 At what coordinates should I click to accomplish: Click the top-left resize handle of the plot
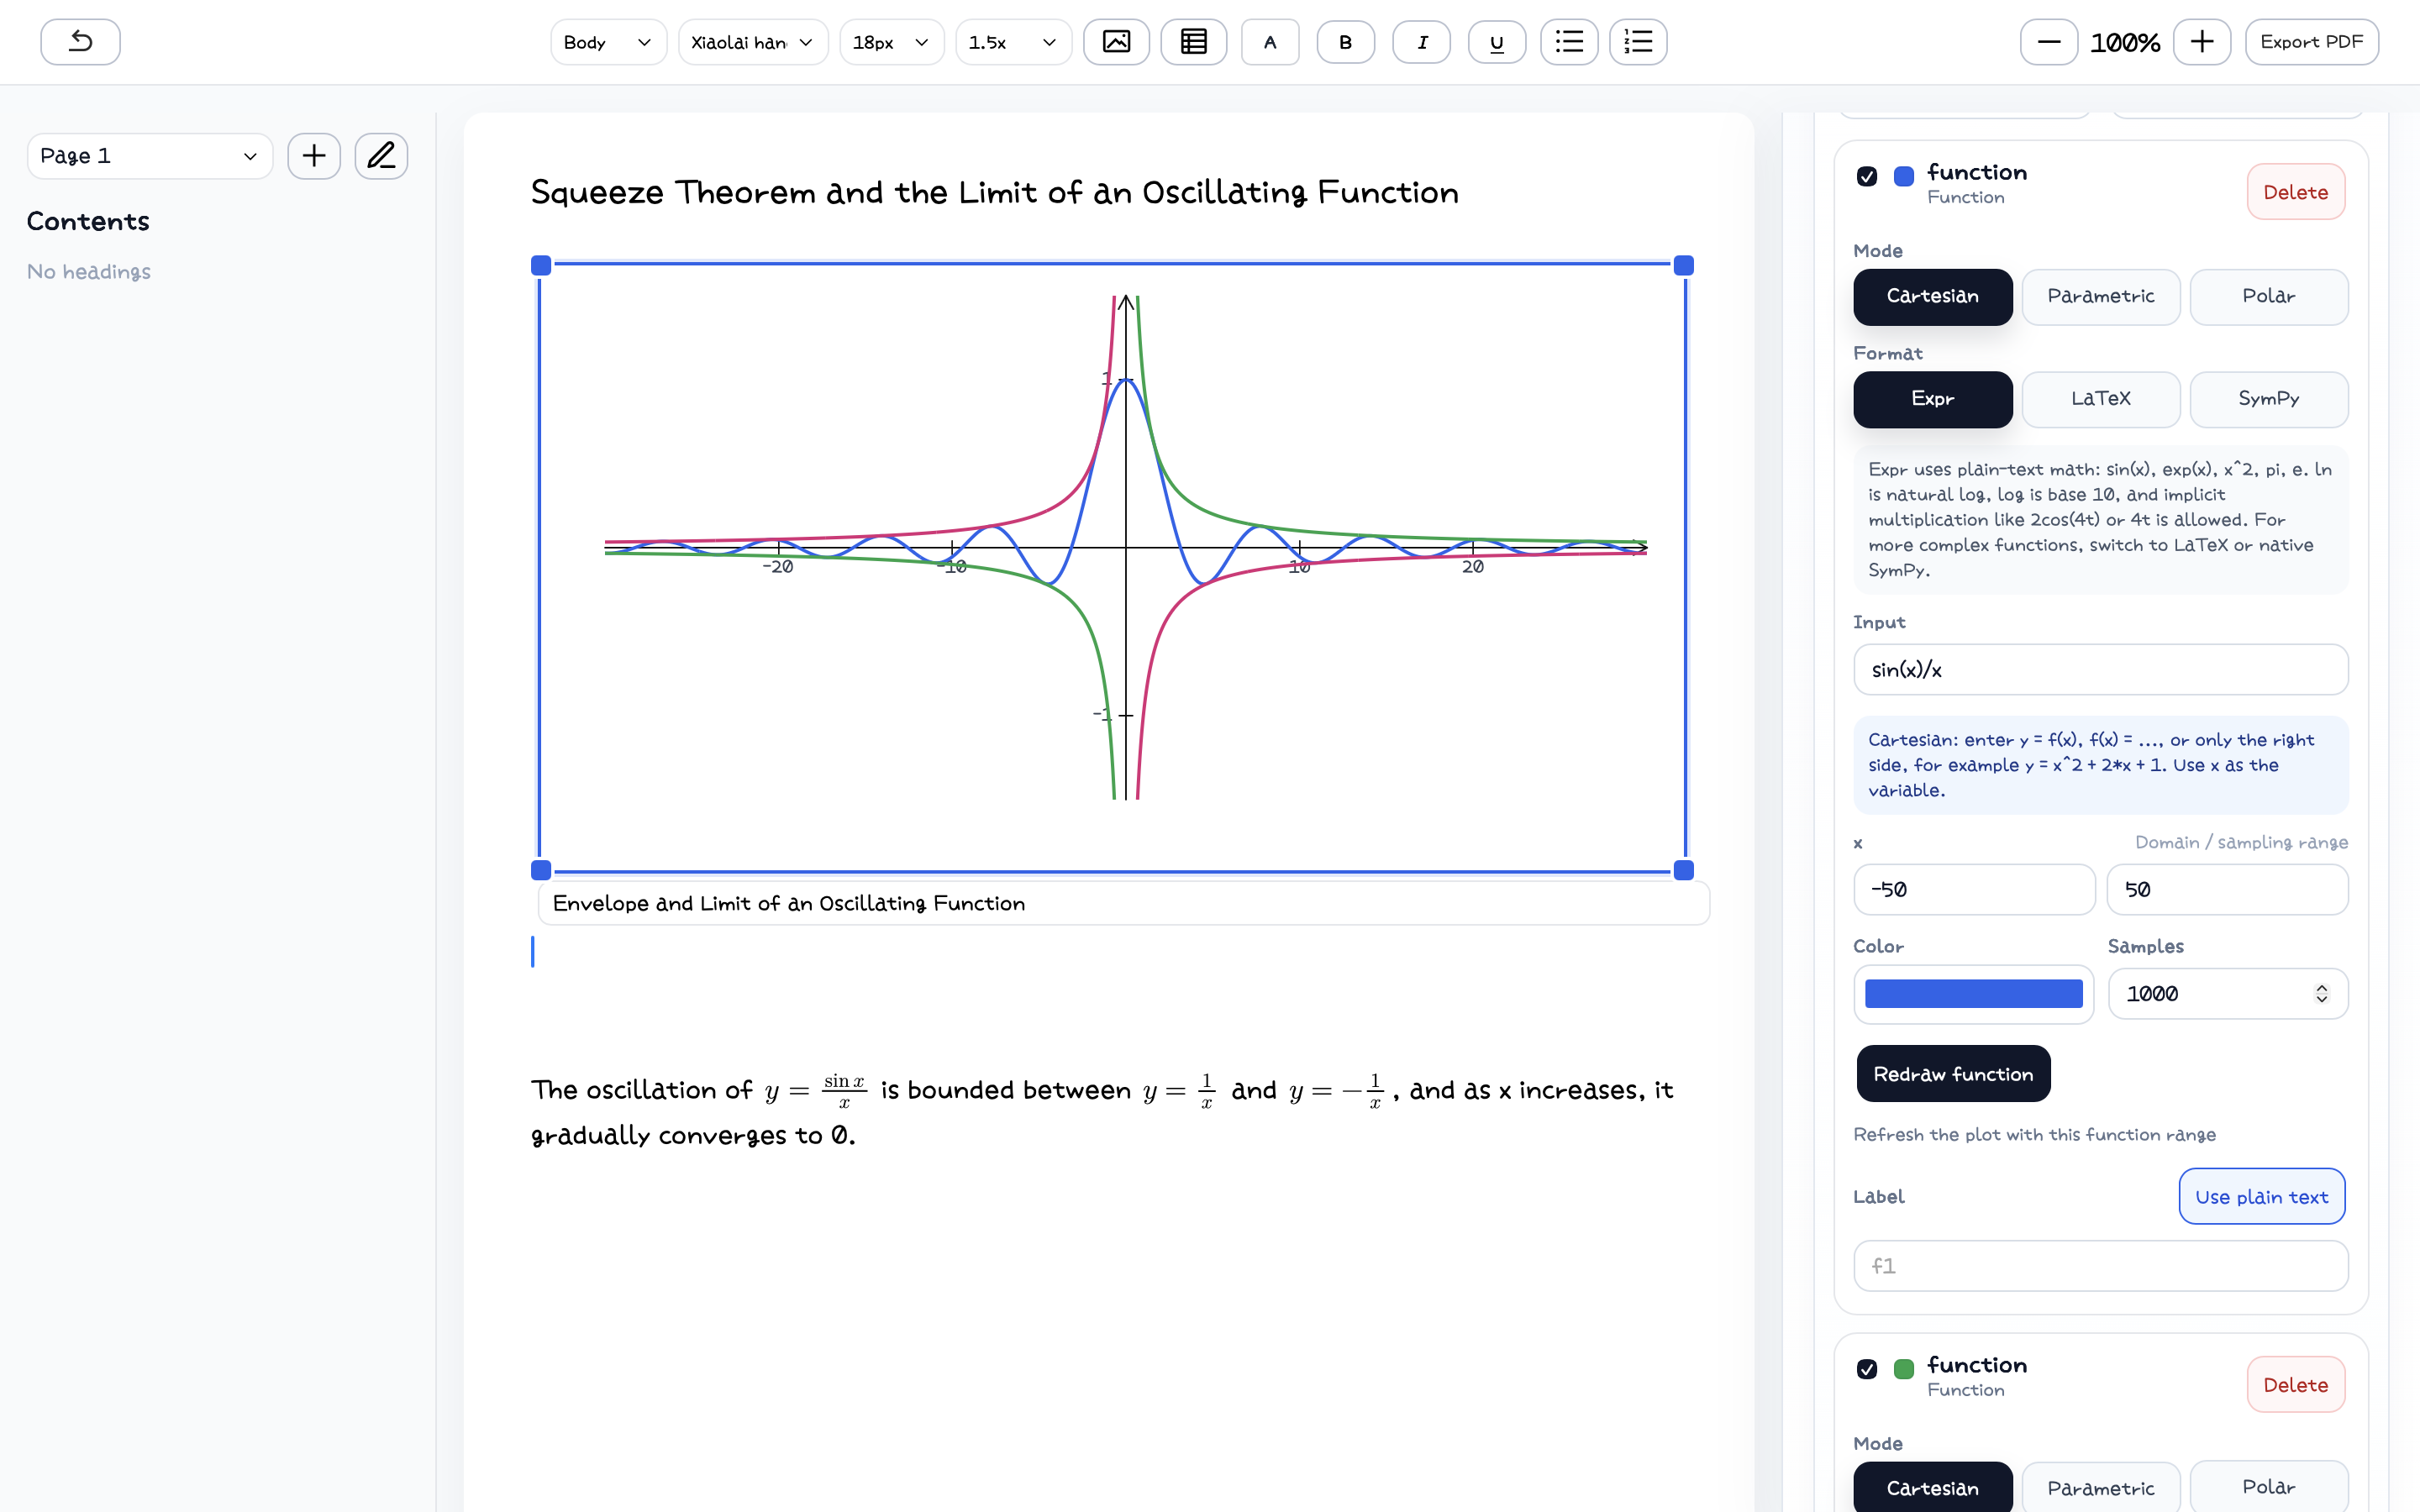click(541, 265)
